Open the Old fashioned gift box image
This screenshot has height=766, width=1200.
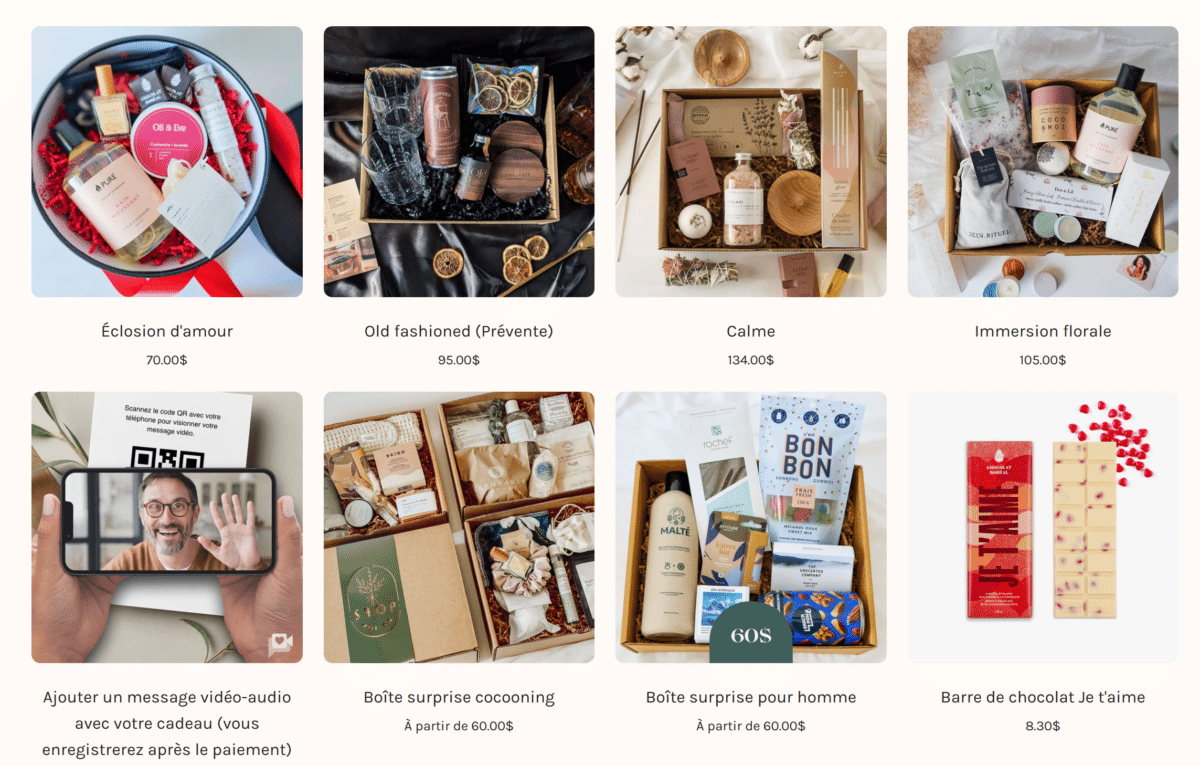pyautogui.click(x=459, y=162)
